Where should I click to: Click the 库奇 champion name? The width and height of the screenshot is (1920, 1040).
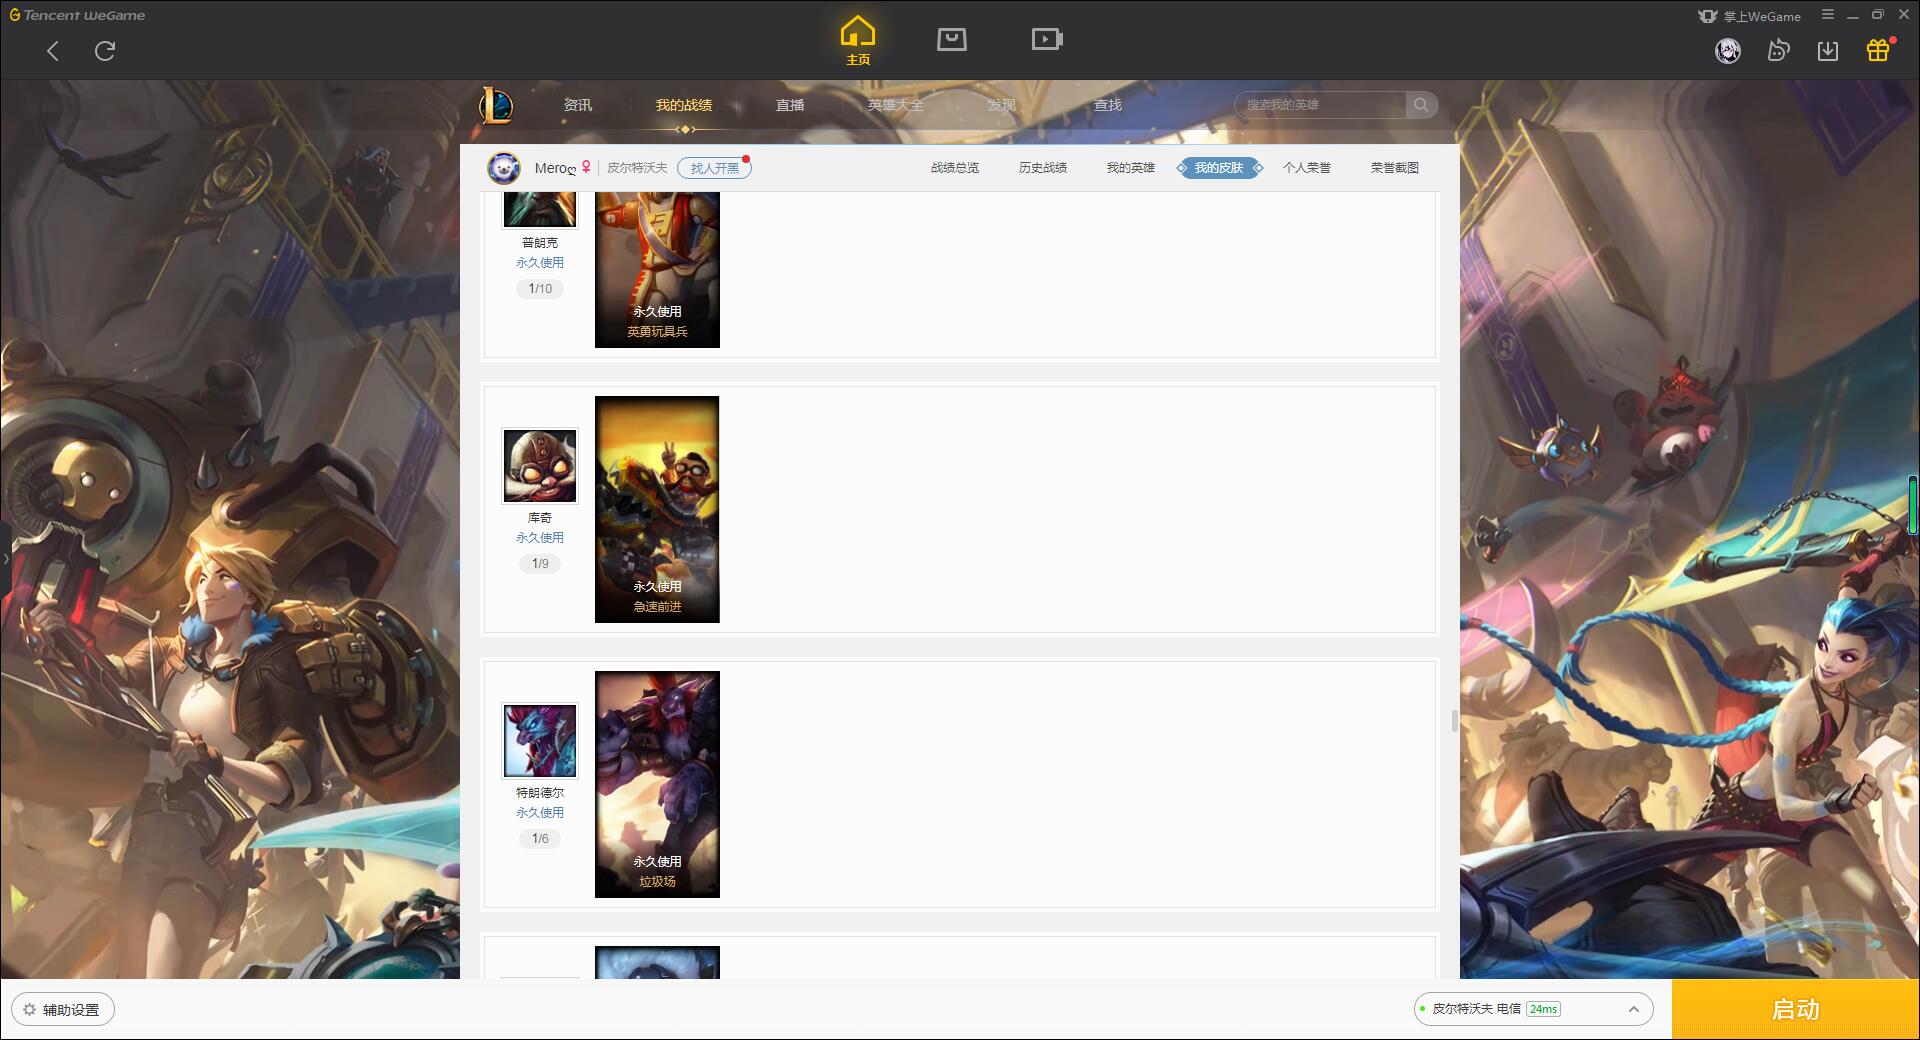540,518
